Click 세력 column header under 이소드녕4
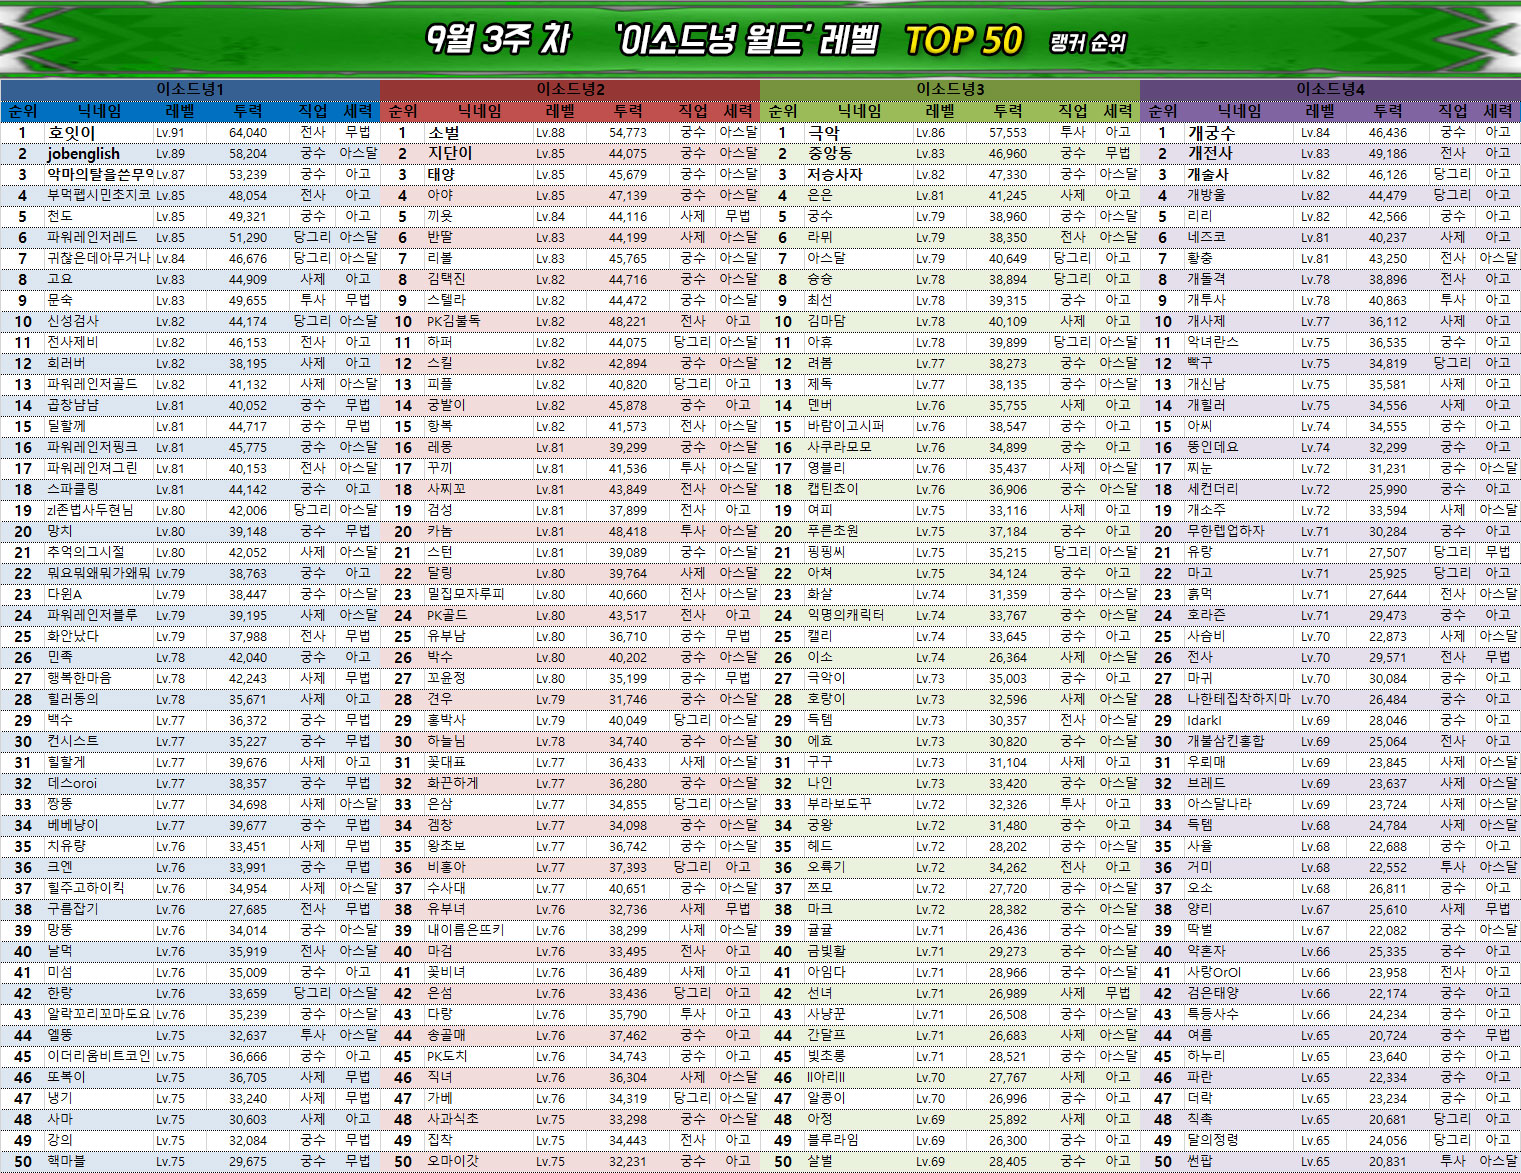Image resolution: width=1521 pixels, height=1173 pixels. pos(1497,111)
